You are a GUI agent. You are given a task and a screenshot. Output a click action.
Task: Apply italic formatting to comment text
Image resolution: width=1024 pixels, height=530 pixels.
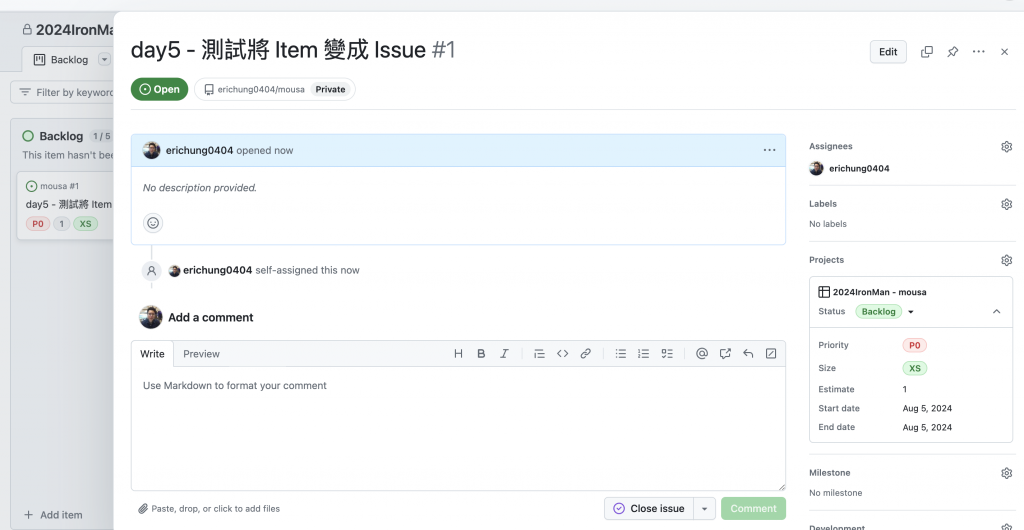pos(504,354)
